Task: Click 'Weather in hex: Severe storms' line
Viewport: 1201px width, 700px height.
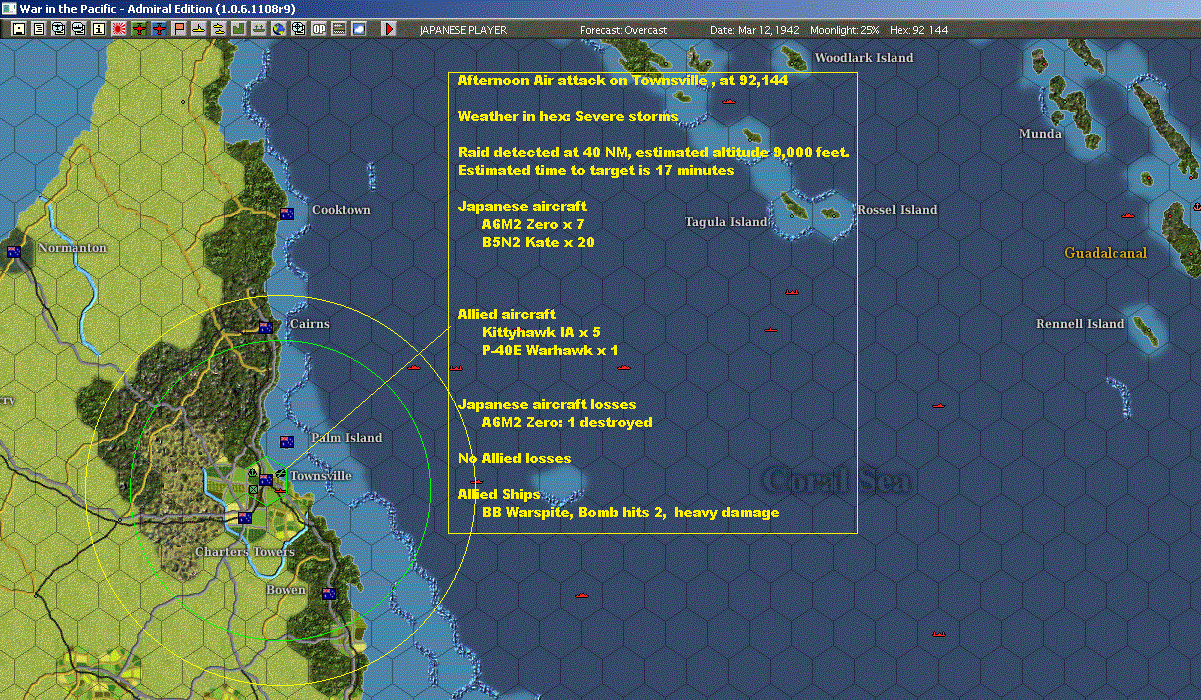Action: click(x=568, y=117)
